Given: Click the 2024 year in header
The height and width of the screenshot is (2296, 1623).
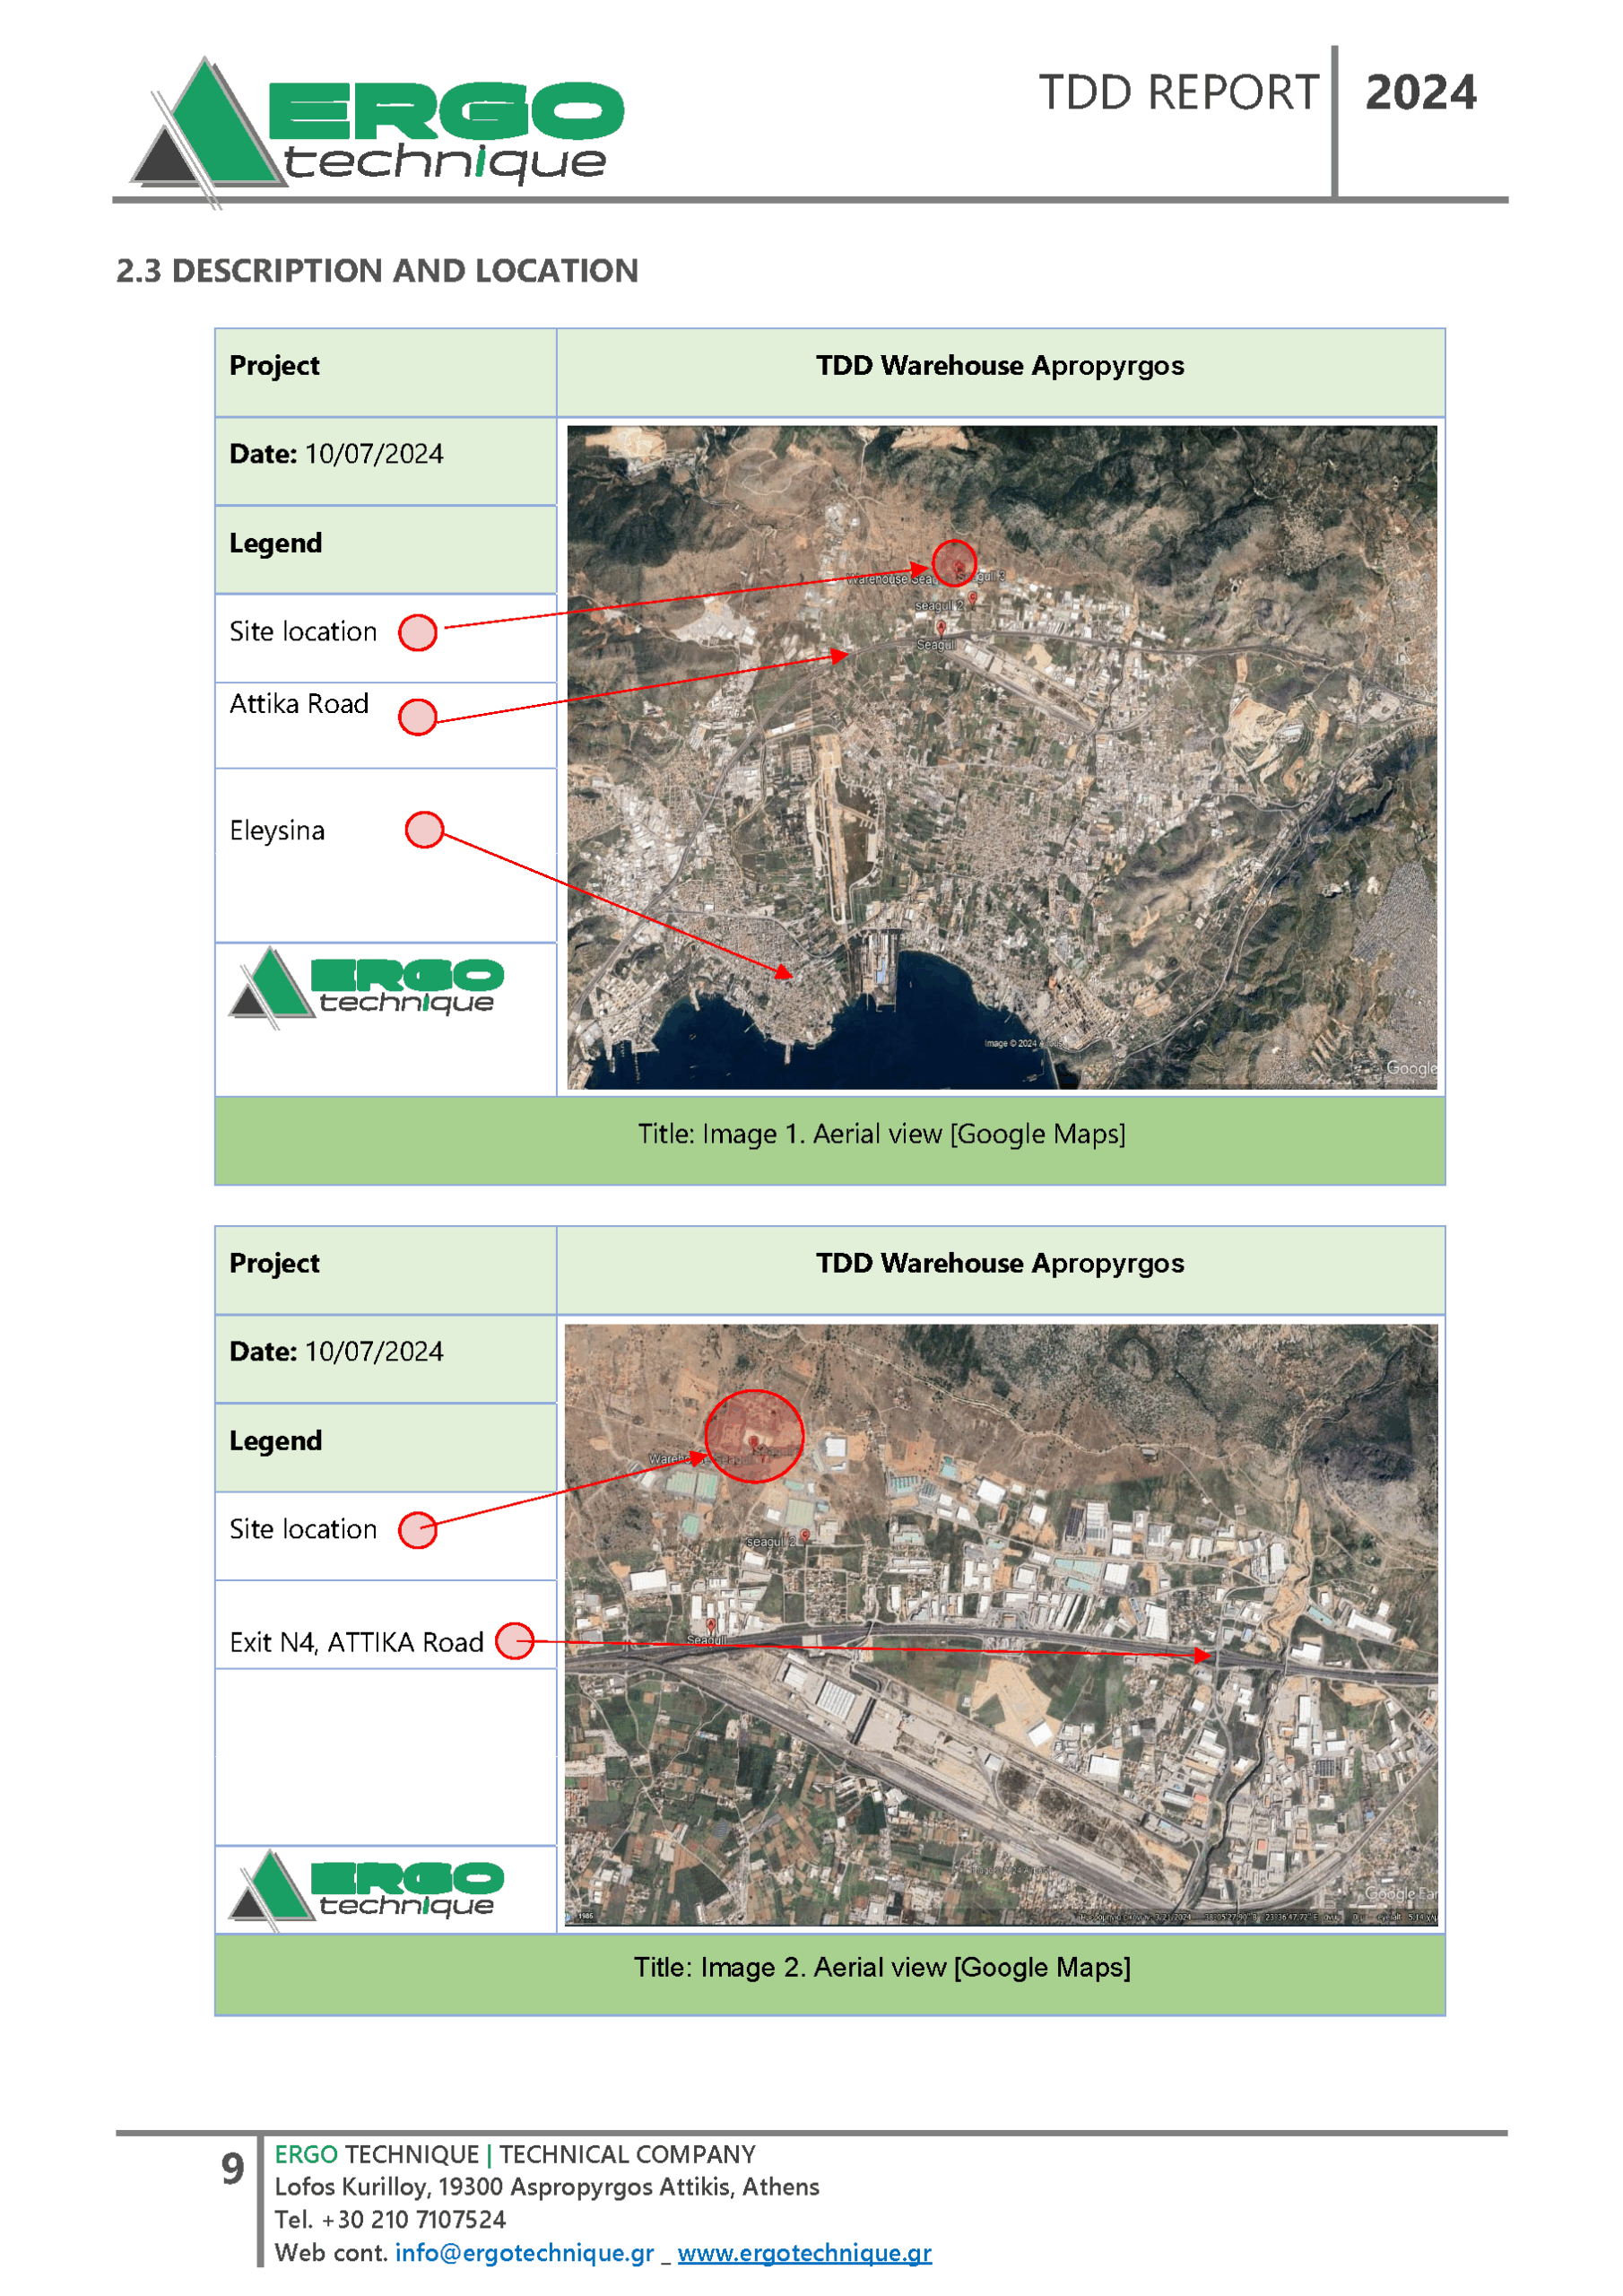Looking at the screenshot, I should [1420, 93].
